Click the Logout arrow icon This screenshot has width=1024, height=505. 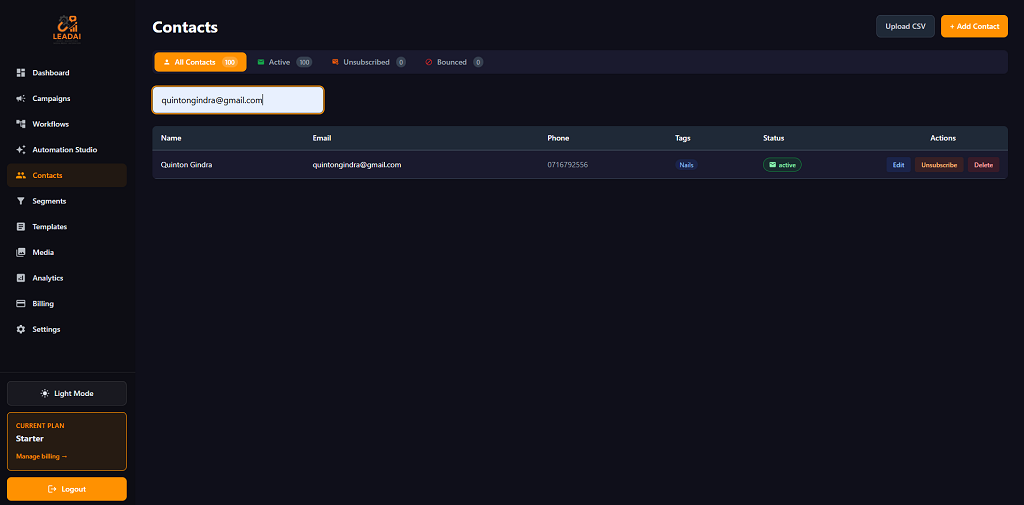coord(52,489)
